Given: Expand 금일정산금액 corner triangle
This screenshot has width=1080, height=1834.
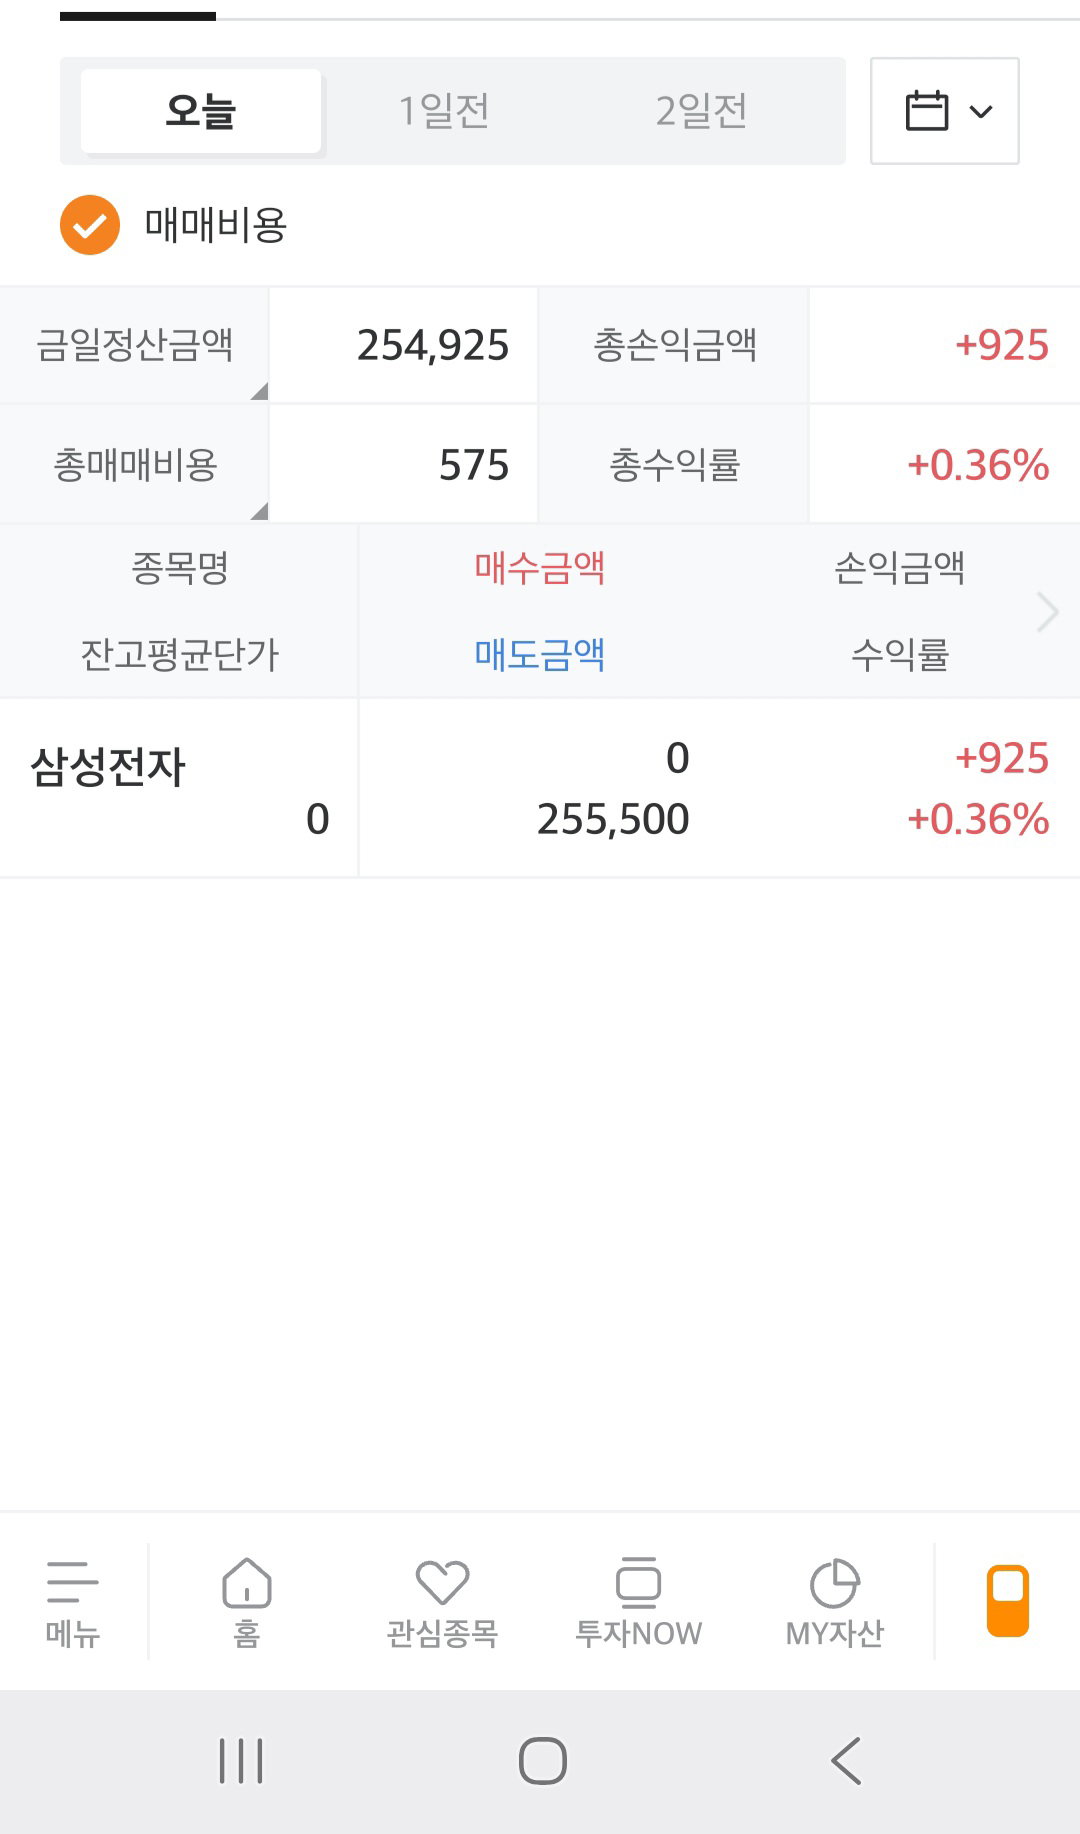Looking at the screenshot, I should tap(259, 391).
